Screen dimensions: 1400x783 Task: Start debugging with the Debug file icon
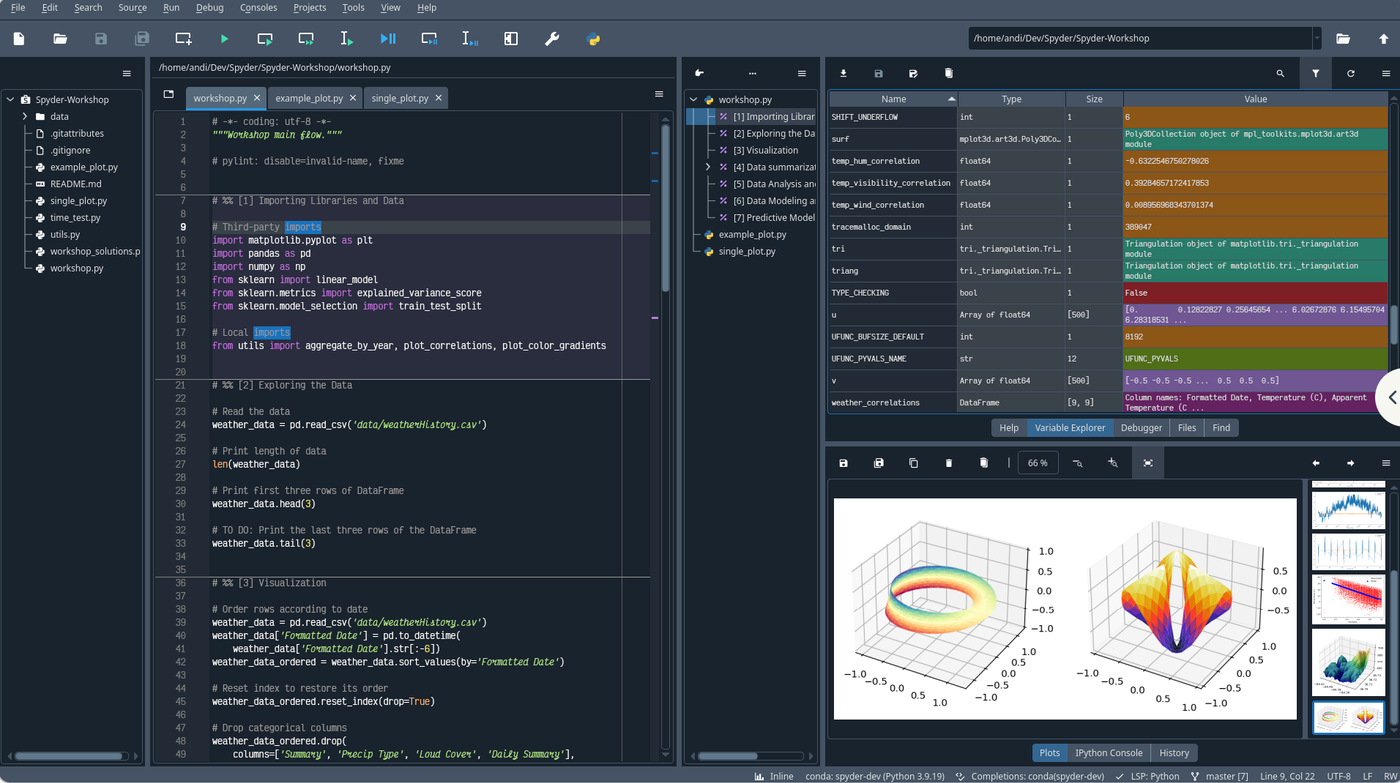[388, 39]
